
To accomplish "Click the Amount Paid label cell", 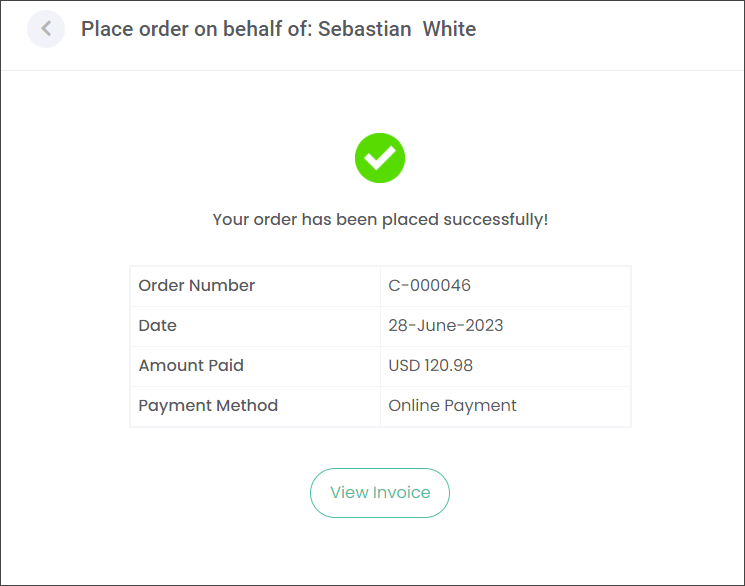I will point(255,366).
